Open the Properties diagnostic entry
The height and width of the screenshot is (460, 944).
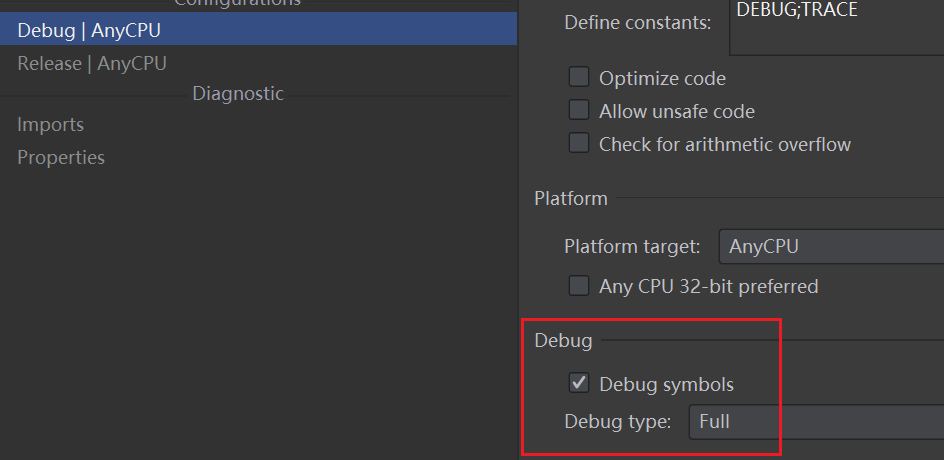[61, 158]
